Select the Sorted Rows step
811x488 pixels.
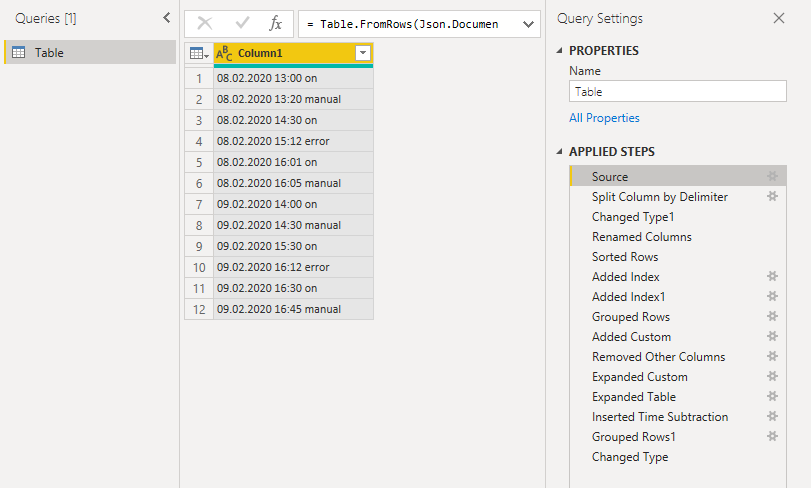pyautogui.click(x=678, y=256)
